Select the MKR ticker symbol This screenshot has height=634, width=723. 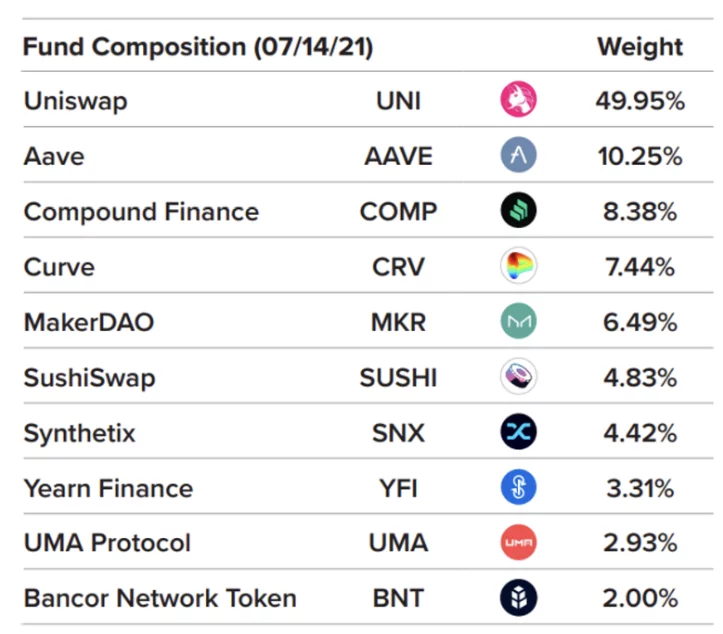click(398, 322)
